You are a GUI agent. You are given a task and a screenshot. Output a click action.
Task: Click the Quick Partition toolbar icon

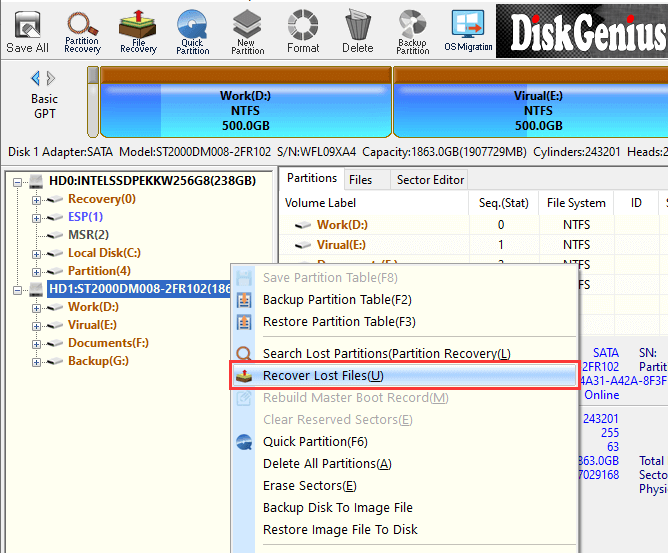[x=192, y=31]
